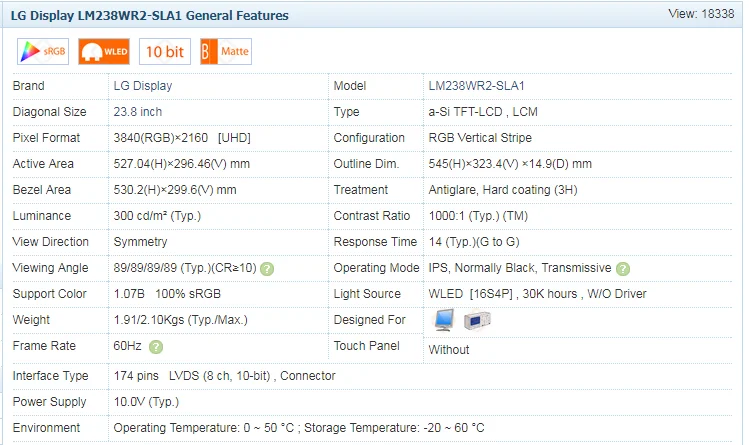The height and width of the screenshot is (445, 749).
Task: Click the 3840(RGB)×2160 UHD pixel format value
Action: click(x=182, y=138)
